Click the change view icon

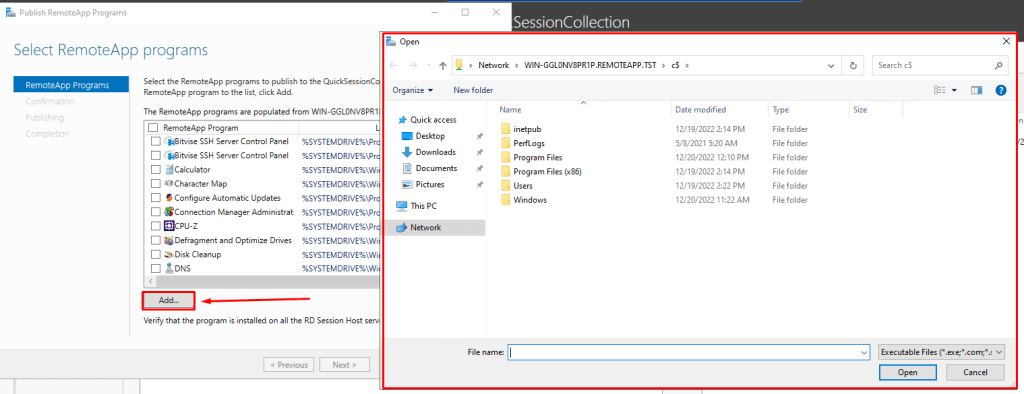(x=940, y=90)
